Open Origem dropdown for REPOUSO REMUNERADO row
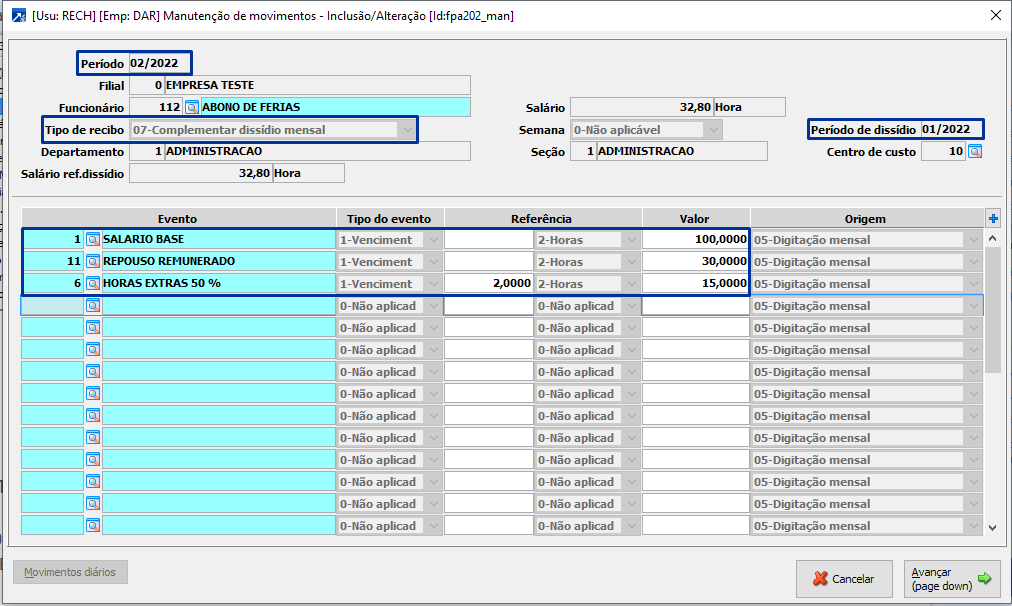 pos(972,262)
